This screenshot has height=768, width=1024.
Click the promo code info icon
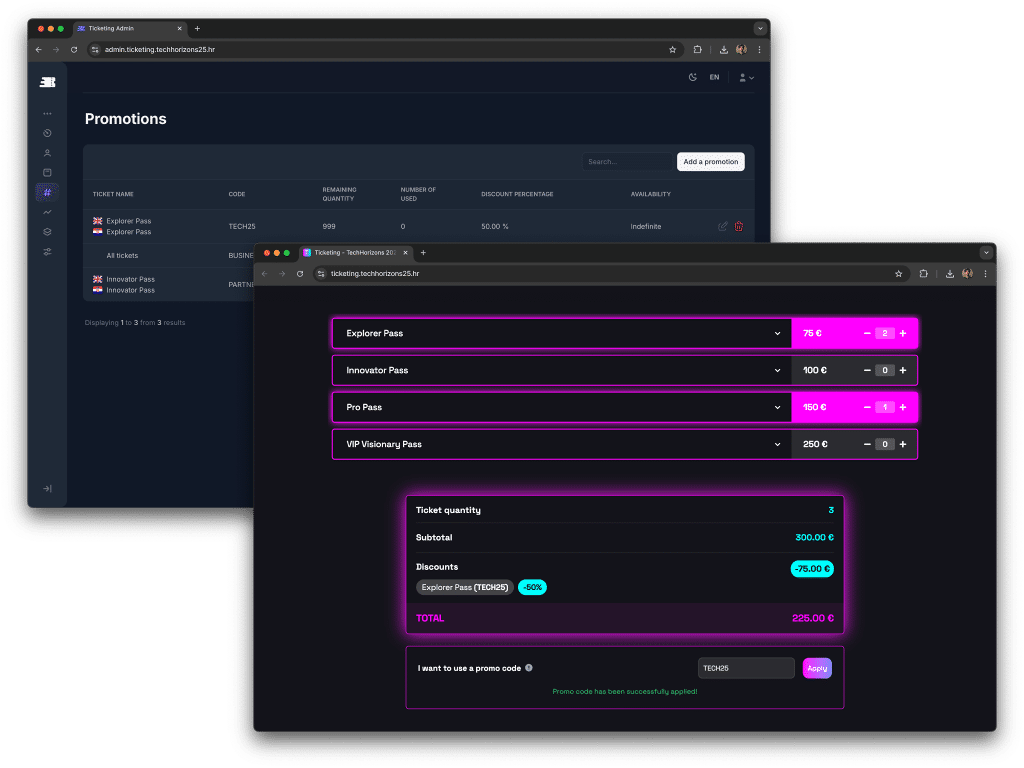click(x=529, y=668)
